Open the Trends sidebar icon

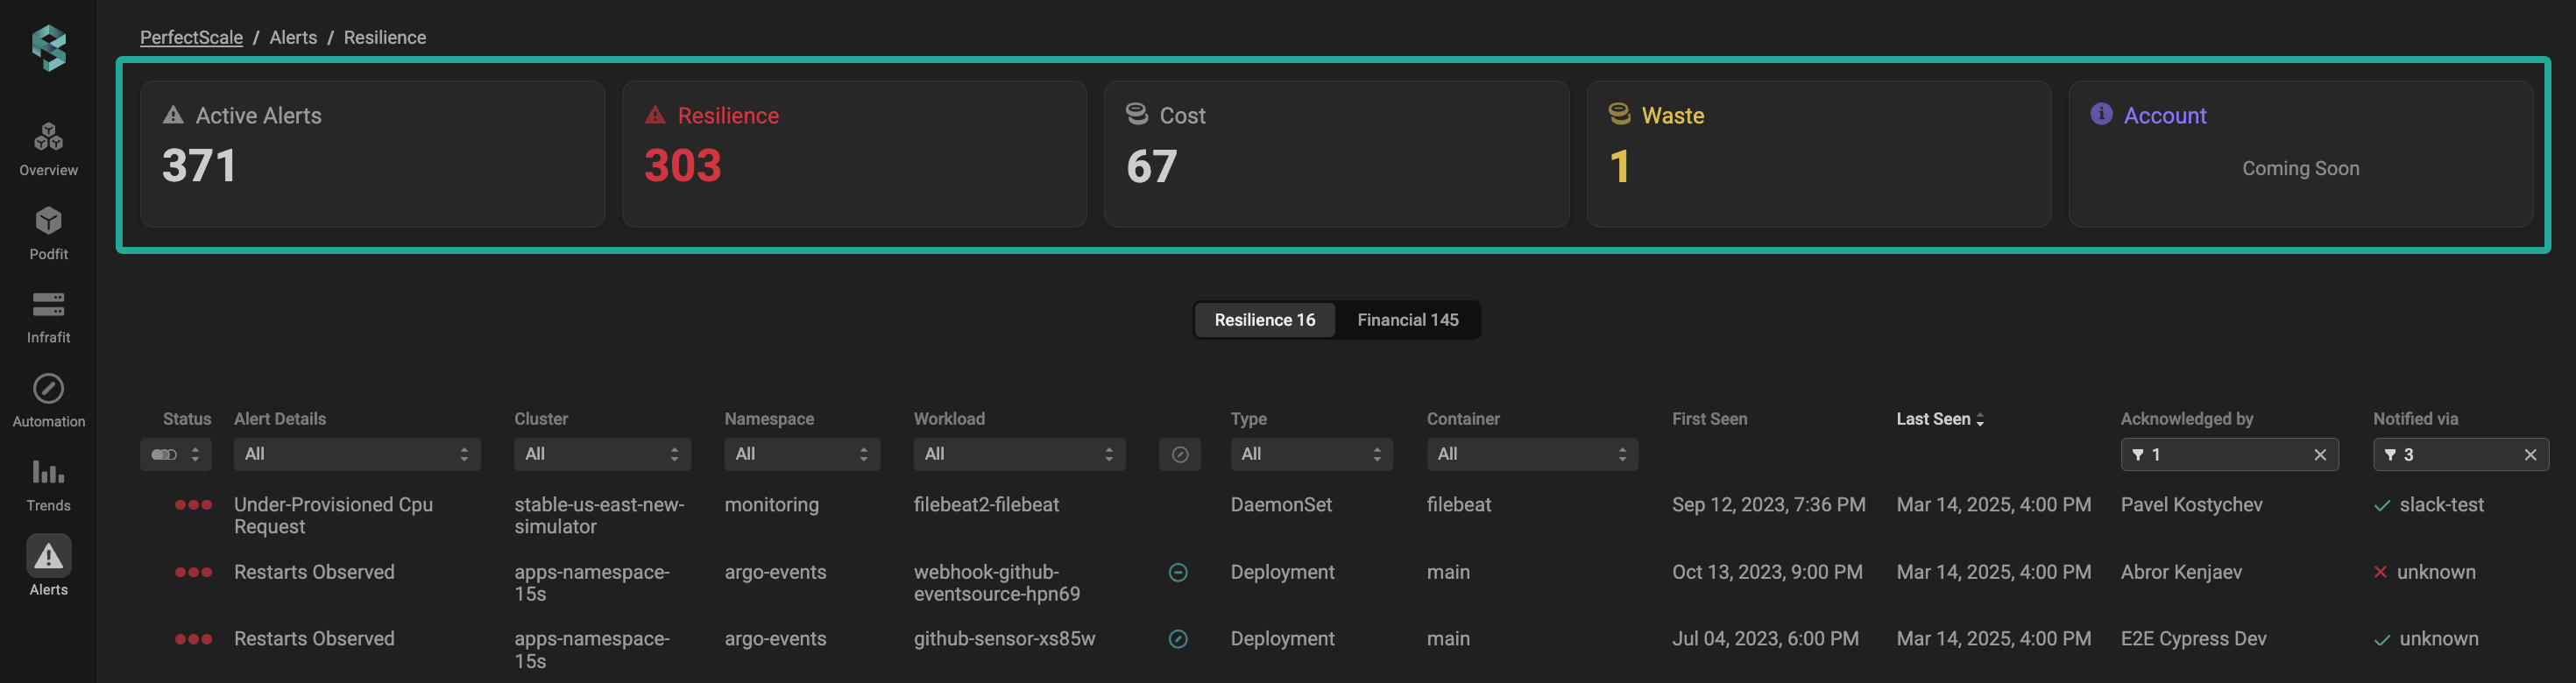pyautogui.click(x=48, y=484)
